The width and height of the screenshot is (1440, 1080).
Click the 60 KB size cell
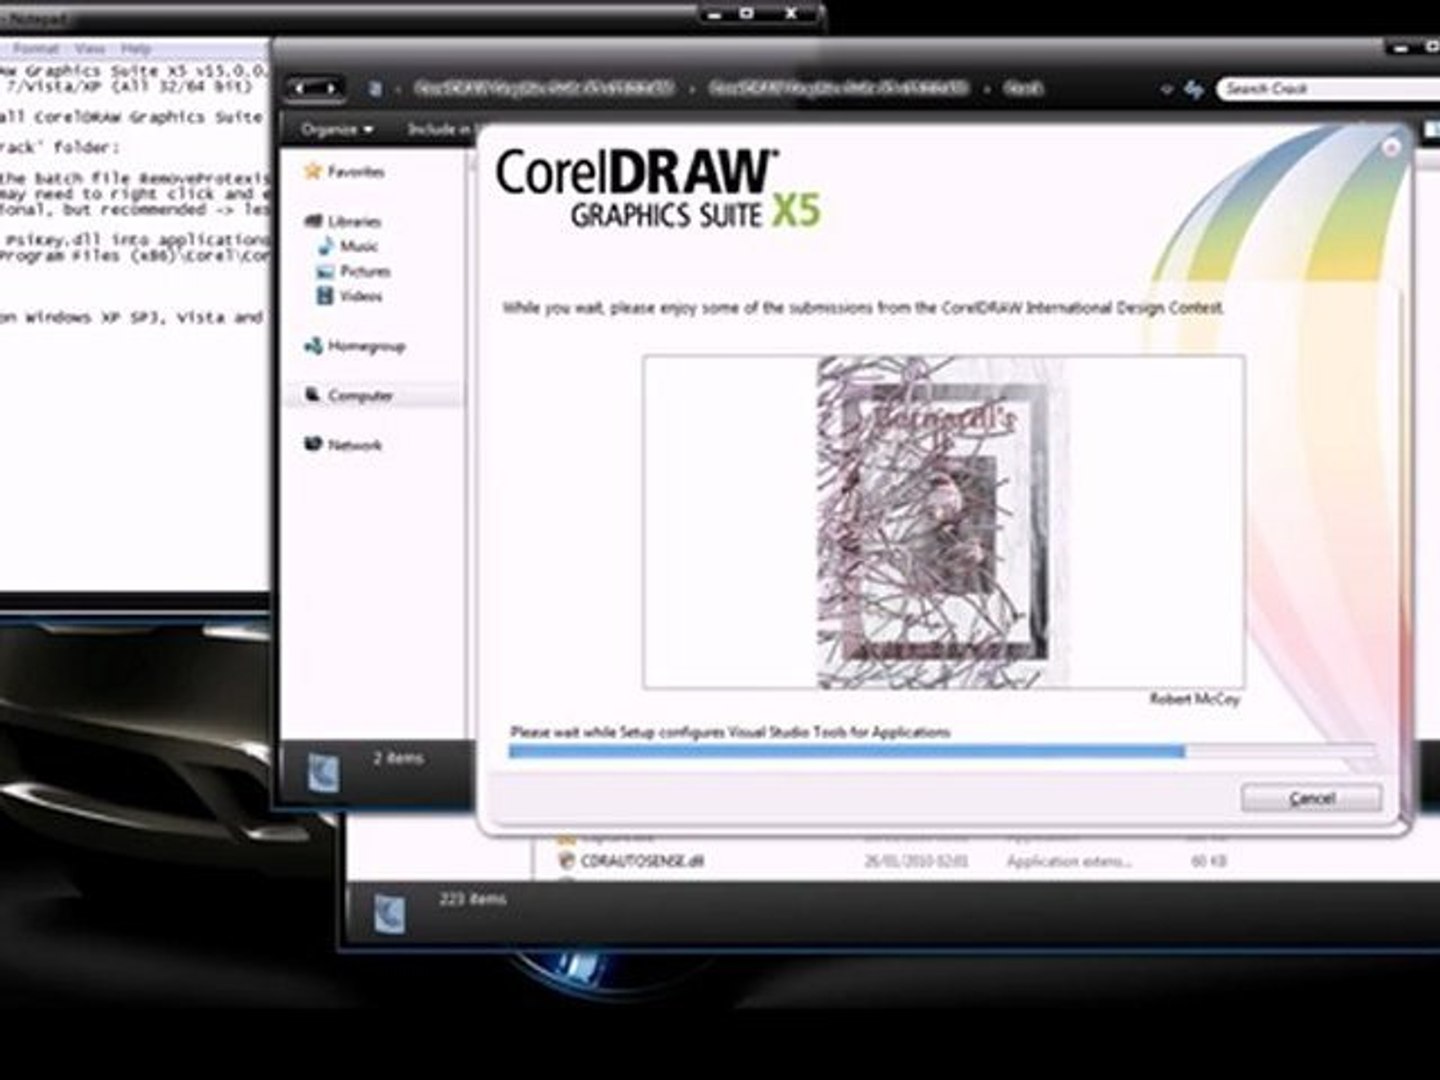pyautogui.click(x=1209, y=861)
